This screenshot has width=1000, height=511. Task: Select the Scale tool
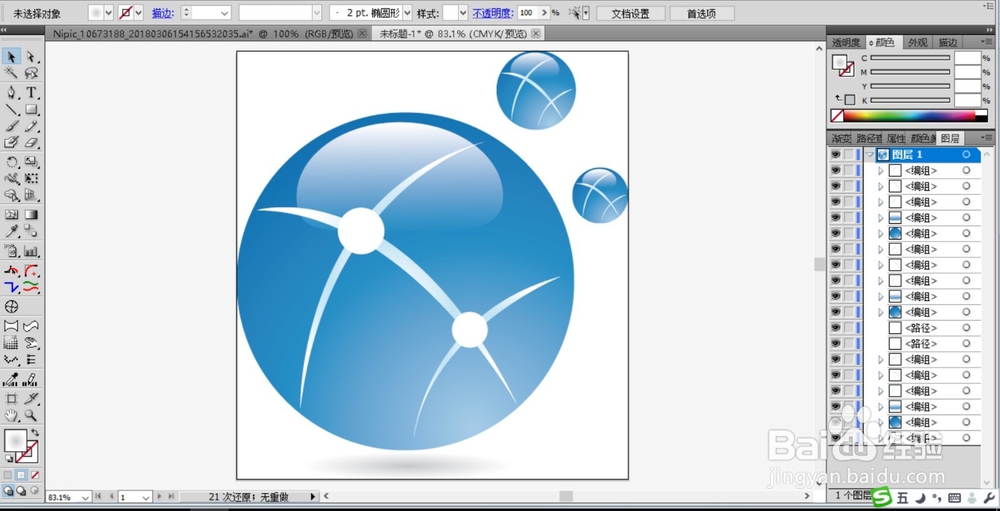click(x=31, y=163)
